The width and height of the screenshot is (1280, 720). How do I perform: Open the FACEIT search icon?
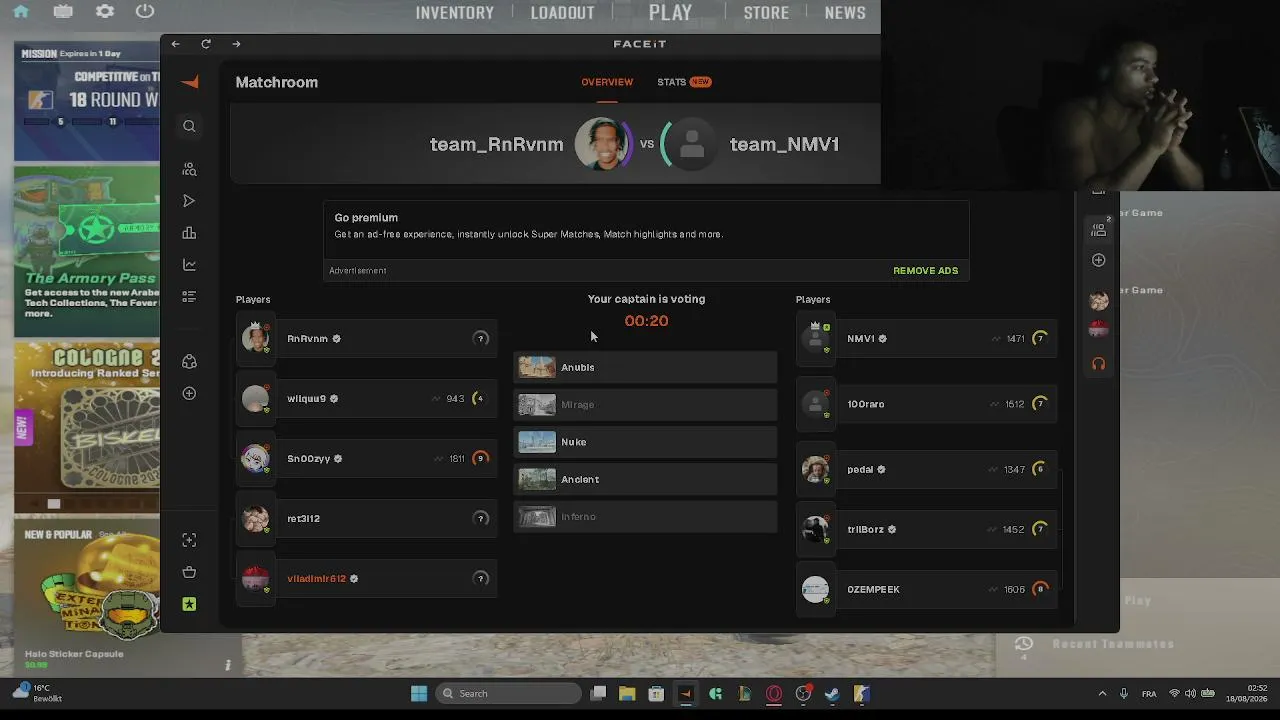189,126
